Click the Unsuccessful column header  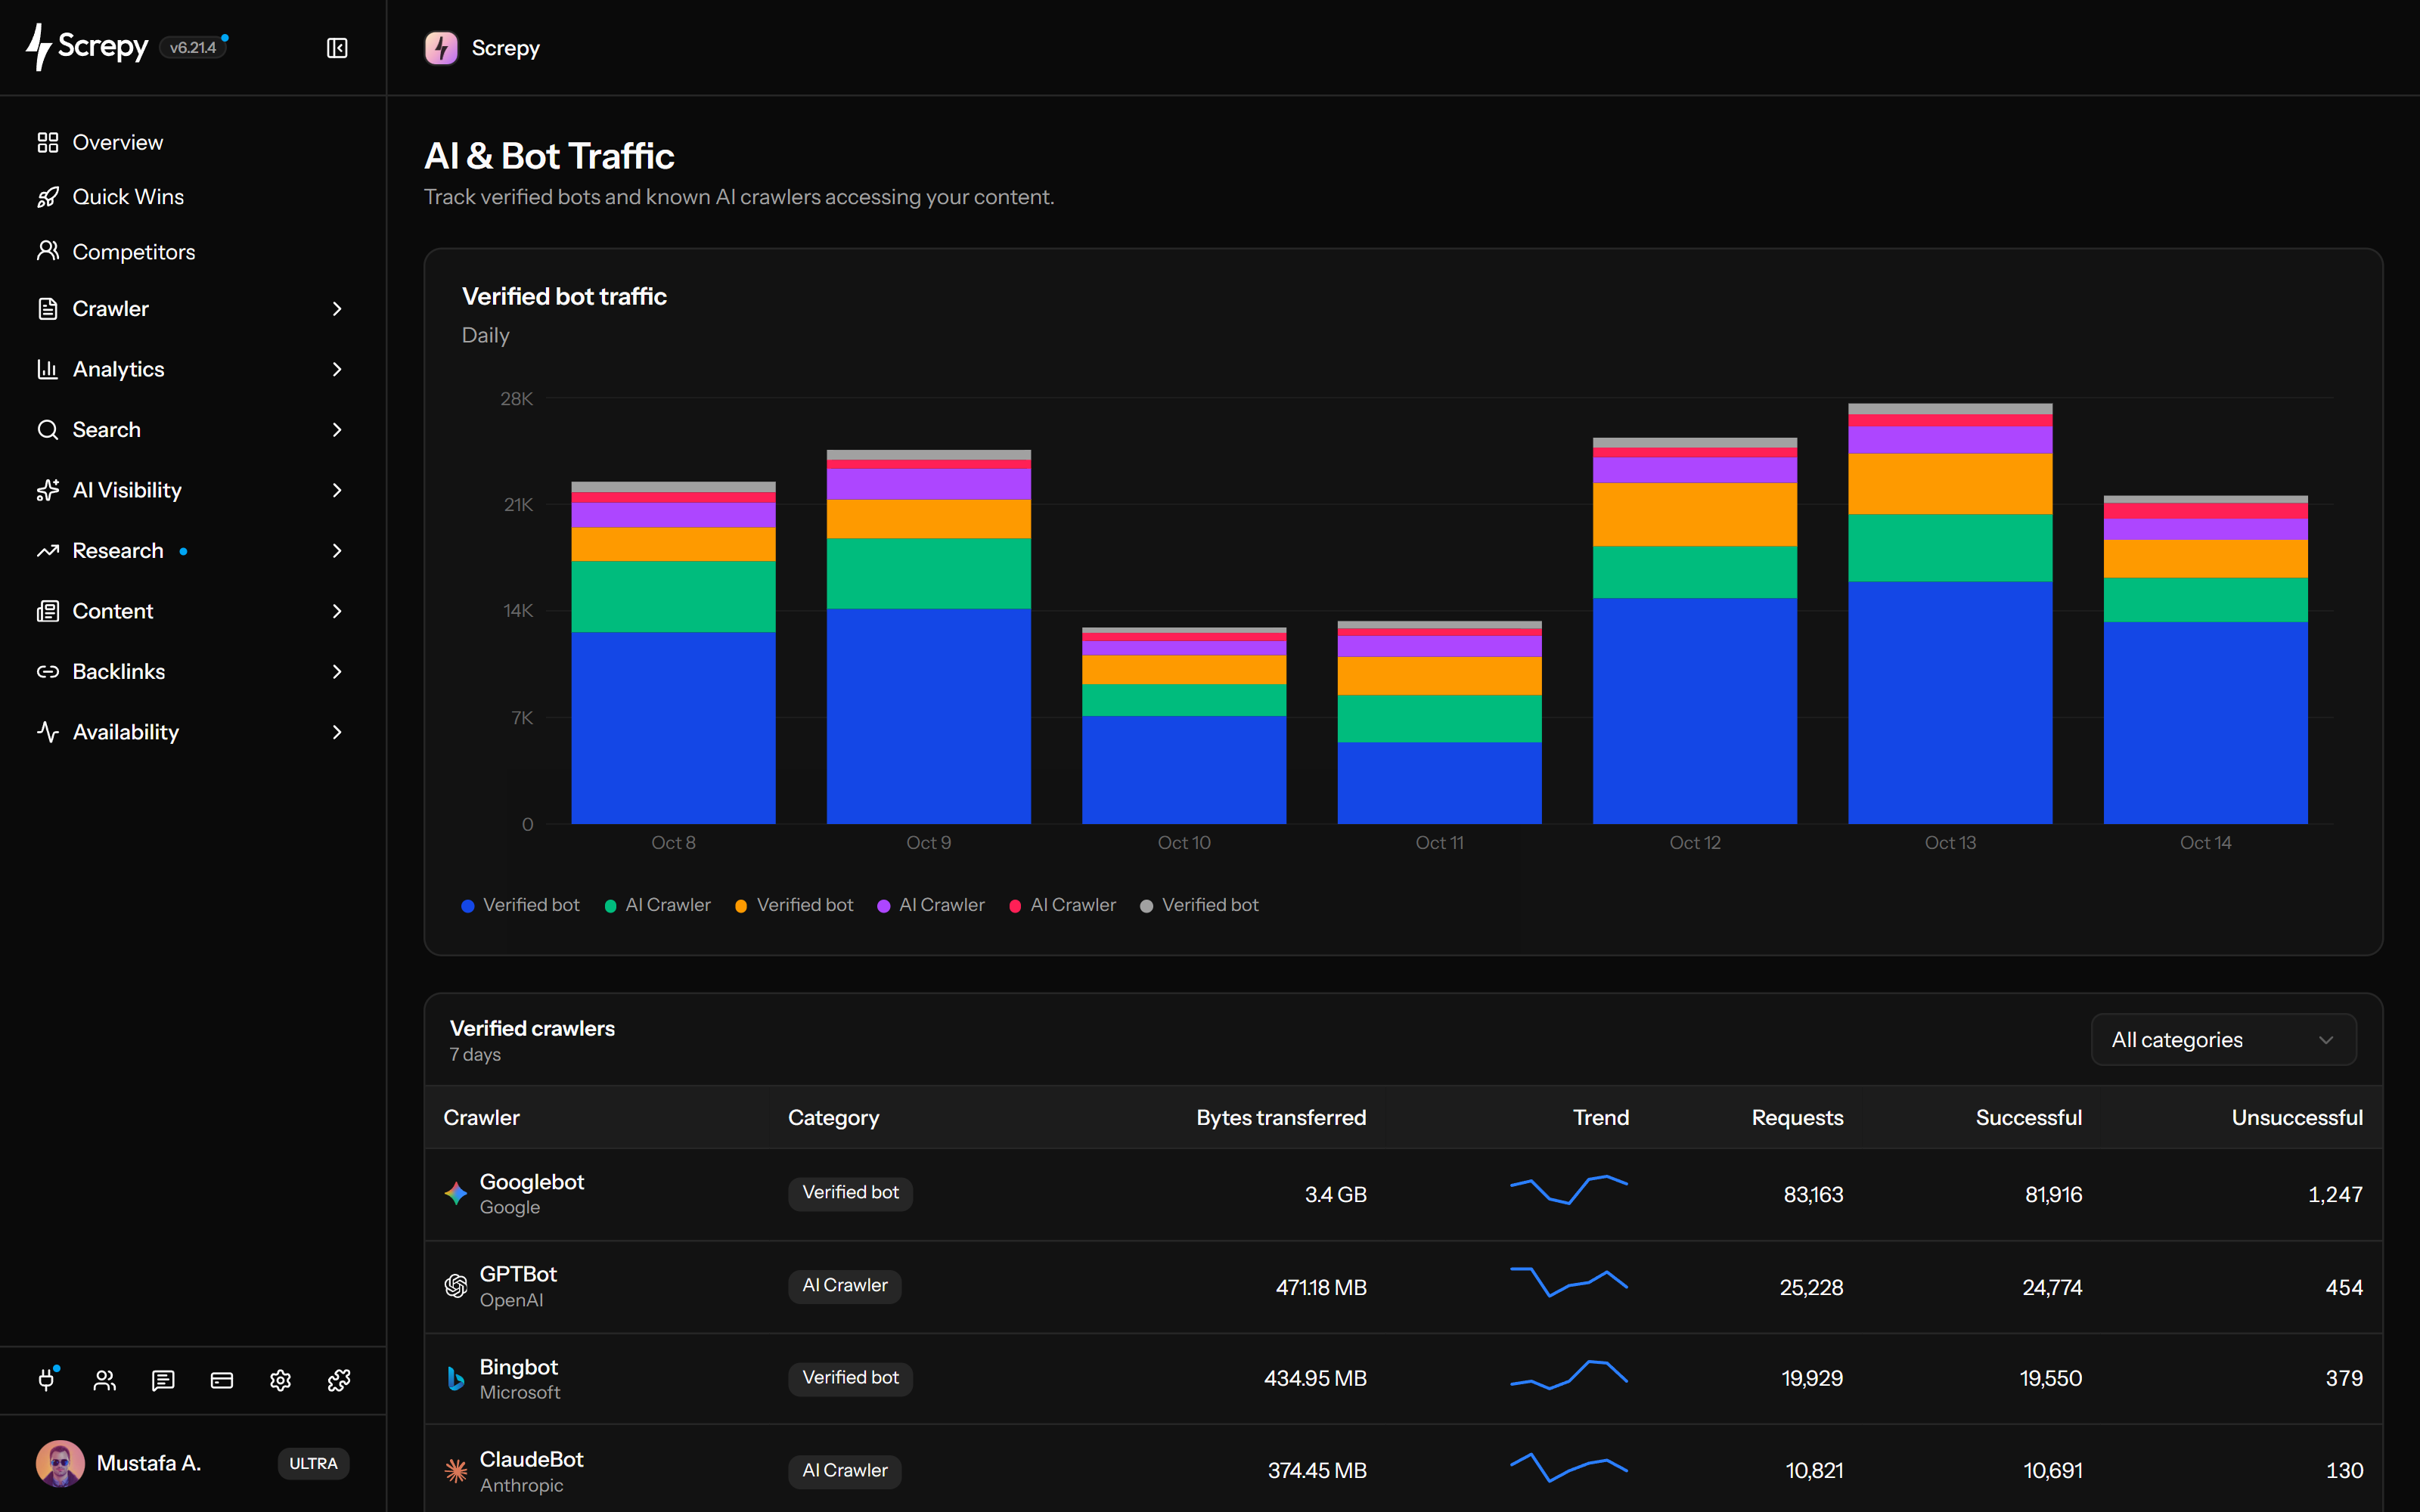click(x=2297, y=1118)
